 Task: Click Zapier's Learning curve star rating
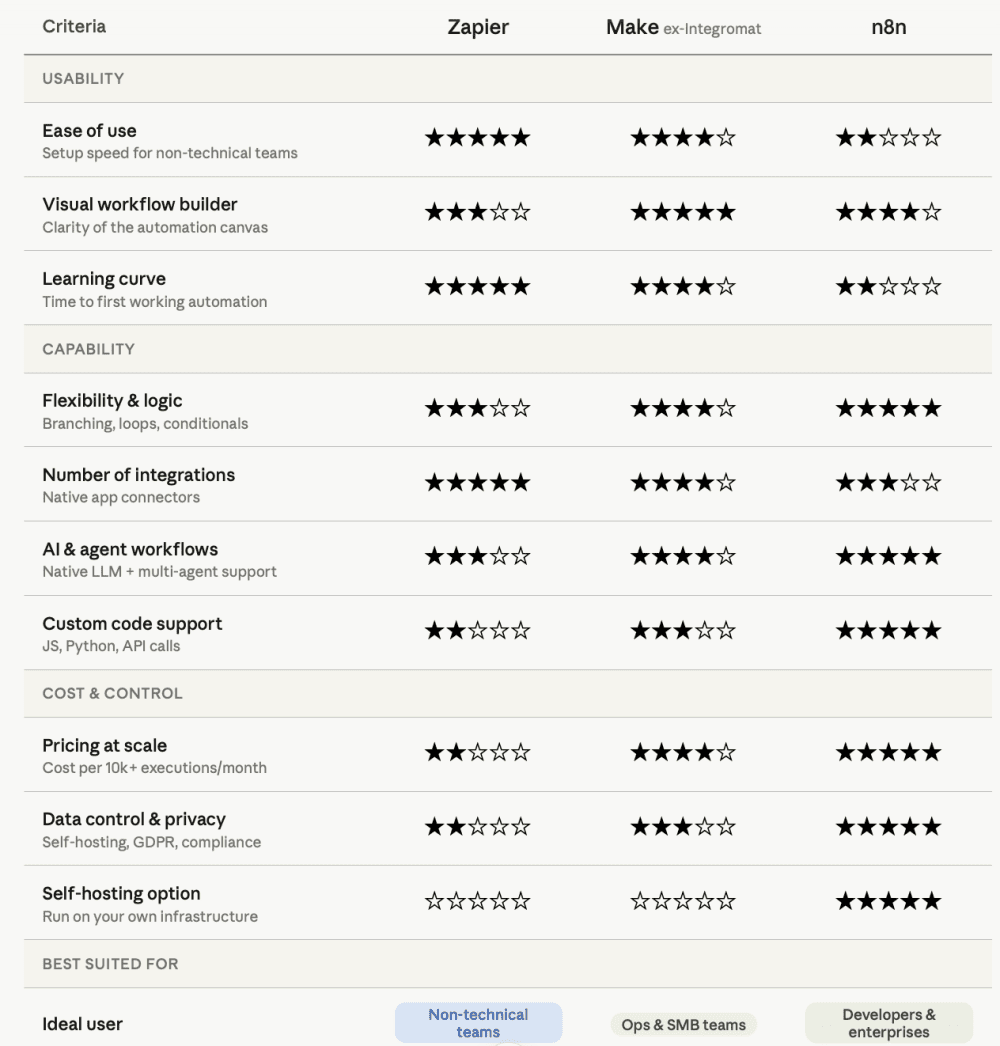(x=478, y=287)
